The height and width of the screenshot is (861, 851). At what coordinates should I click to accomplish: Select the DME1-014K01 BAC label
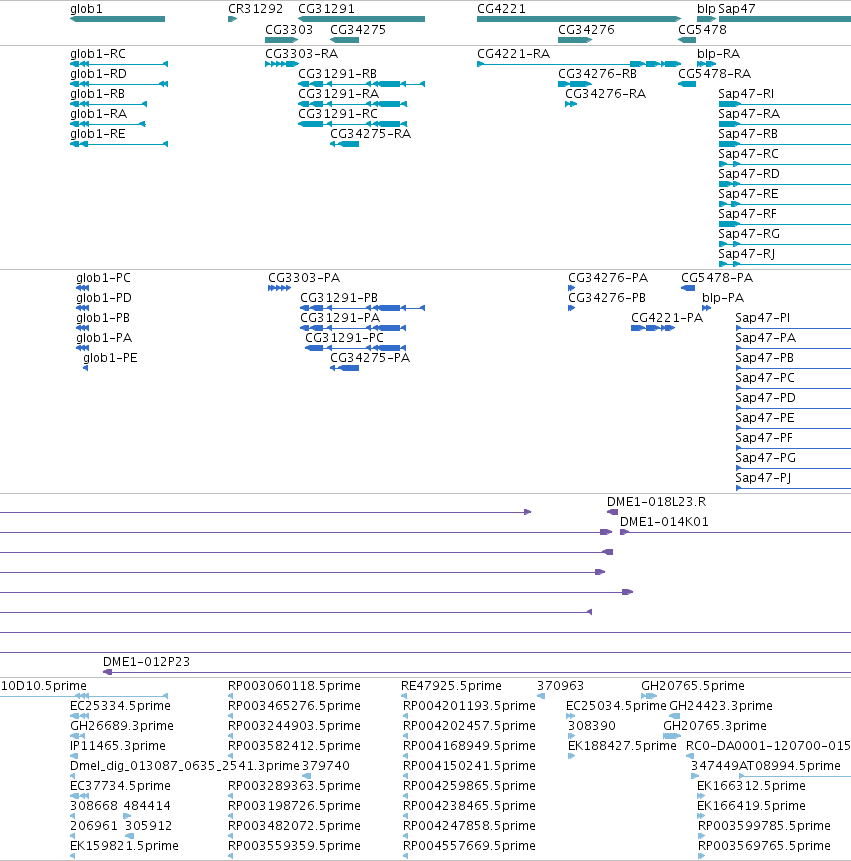[x=664, y=522]
